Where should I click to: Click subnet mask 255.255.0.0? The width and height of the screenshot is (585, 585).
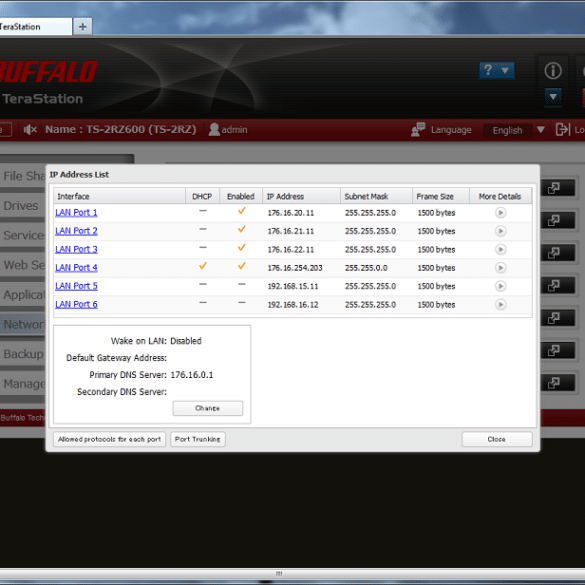[x=366, y=268]
